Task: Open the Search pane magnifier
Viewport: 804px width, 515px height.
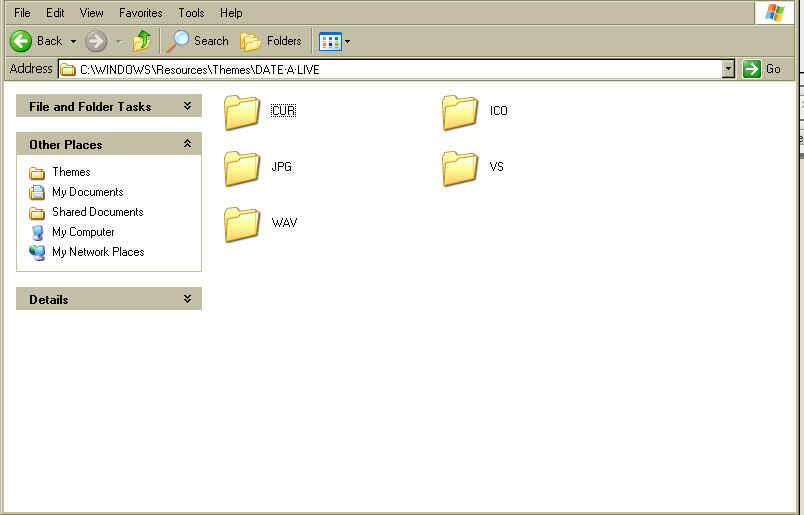Action: [x=178, y=41]
